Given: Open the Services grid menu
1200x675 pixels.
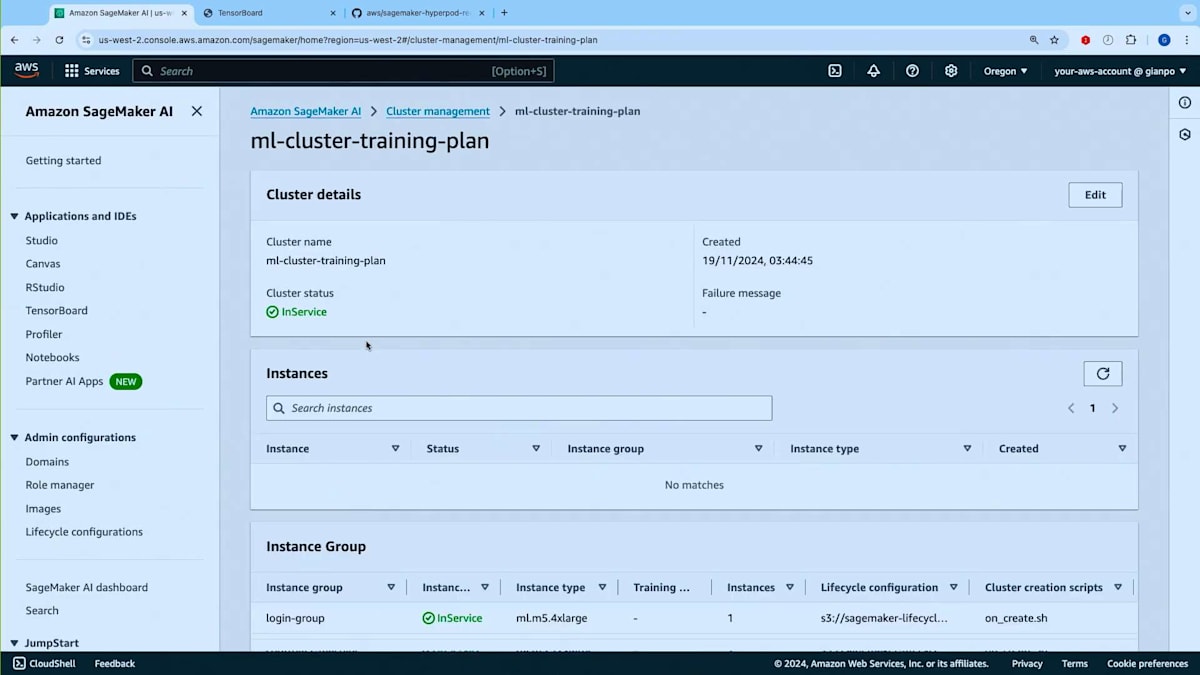Looking at the screenshot, I should point(92,71).
